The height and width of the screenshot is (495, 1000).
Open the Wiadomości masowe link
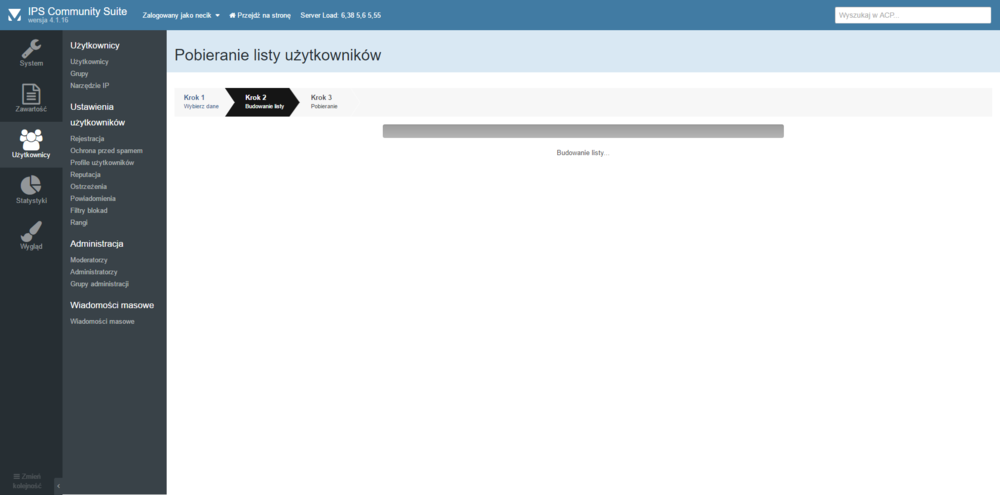102,321
